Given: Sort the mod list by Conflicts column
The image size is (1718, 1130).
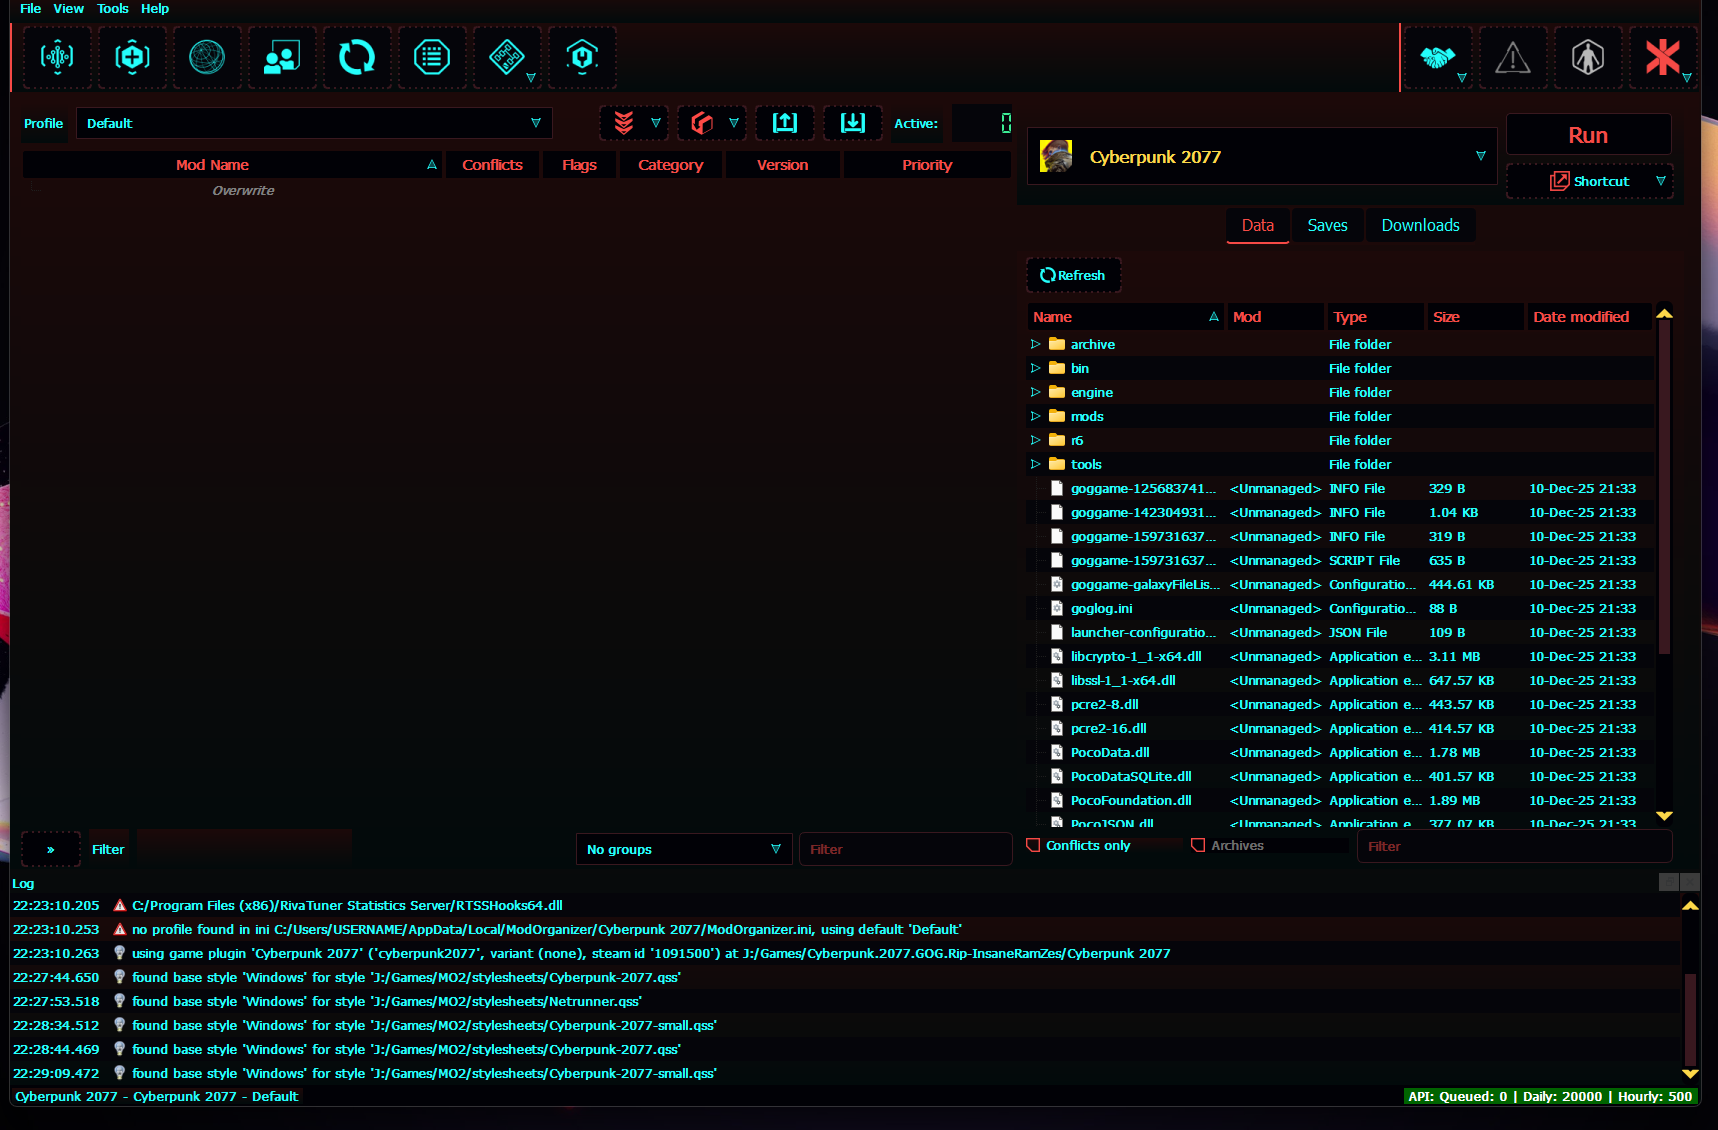Looking at the screenshot, I should tap(493, 165).
